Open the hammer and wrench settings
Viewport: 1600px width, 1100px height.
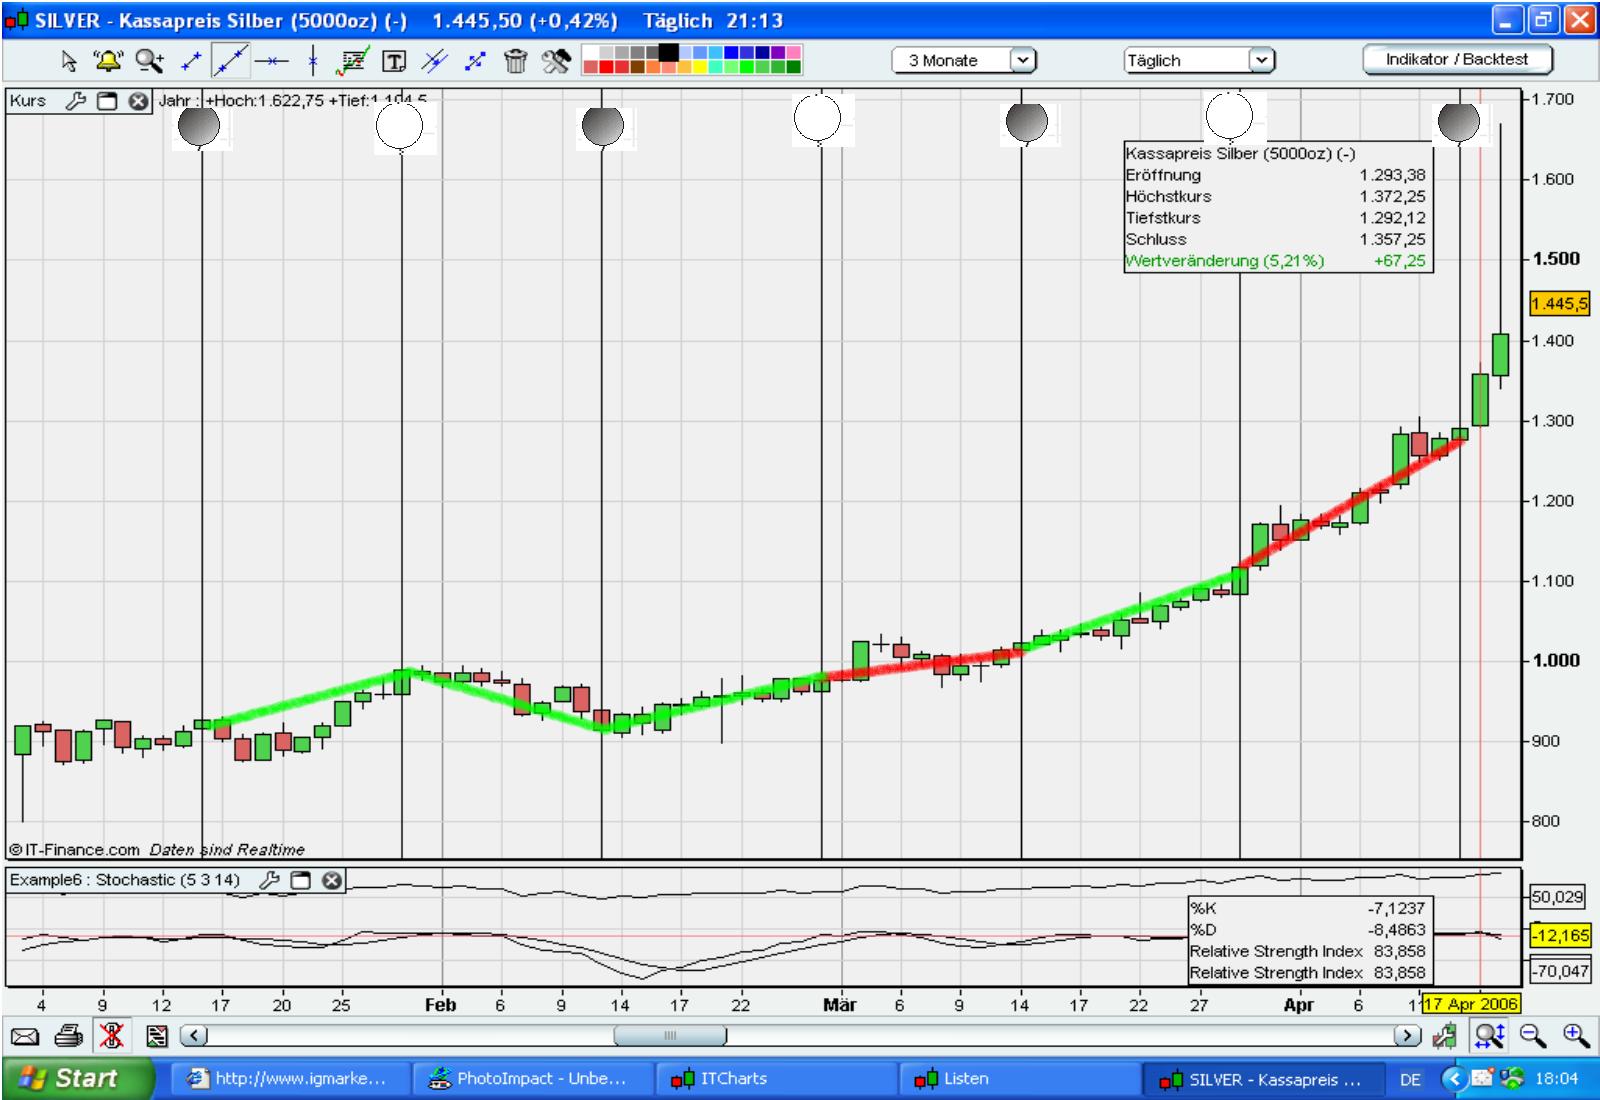point(556,61)
